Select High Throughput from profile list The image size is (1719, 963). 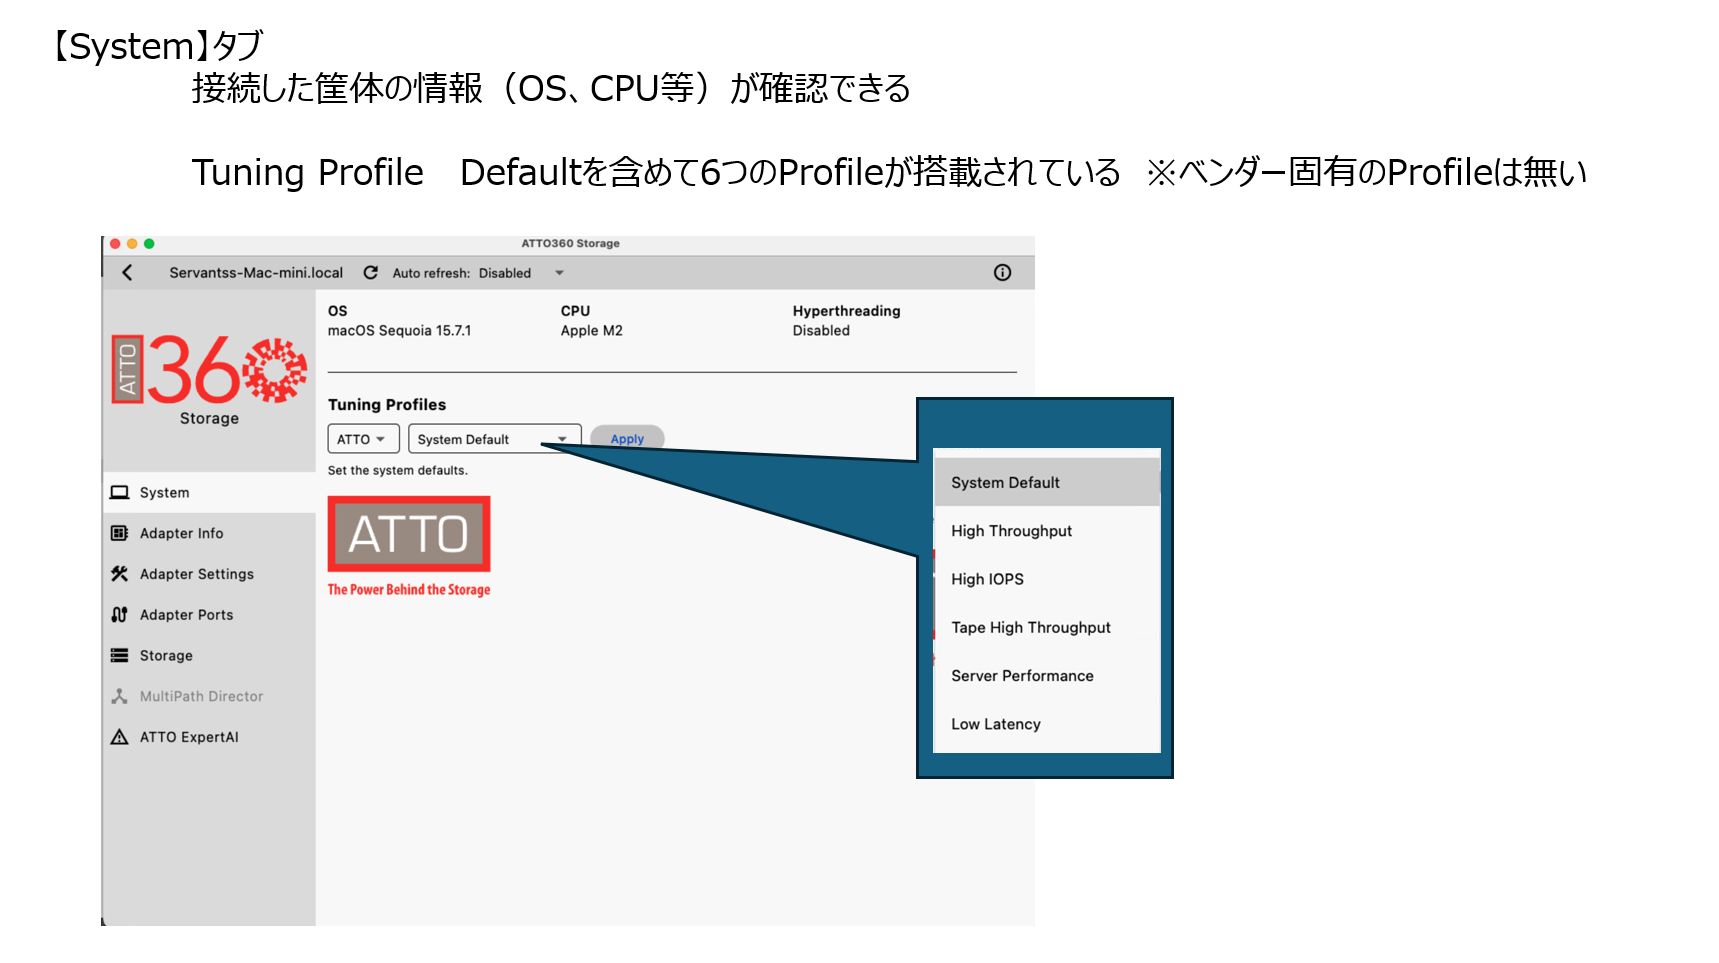pos(1011,531)
